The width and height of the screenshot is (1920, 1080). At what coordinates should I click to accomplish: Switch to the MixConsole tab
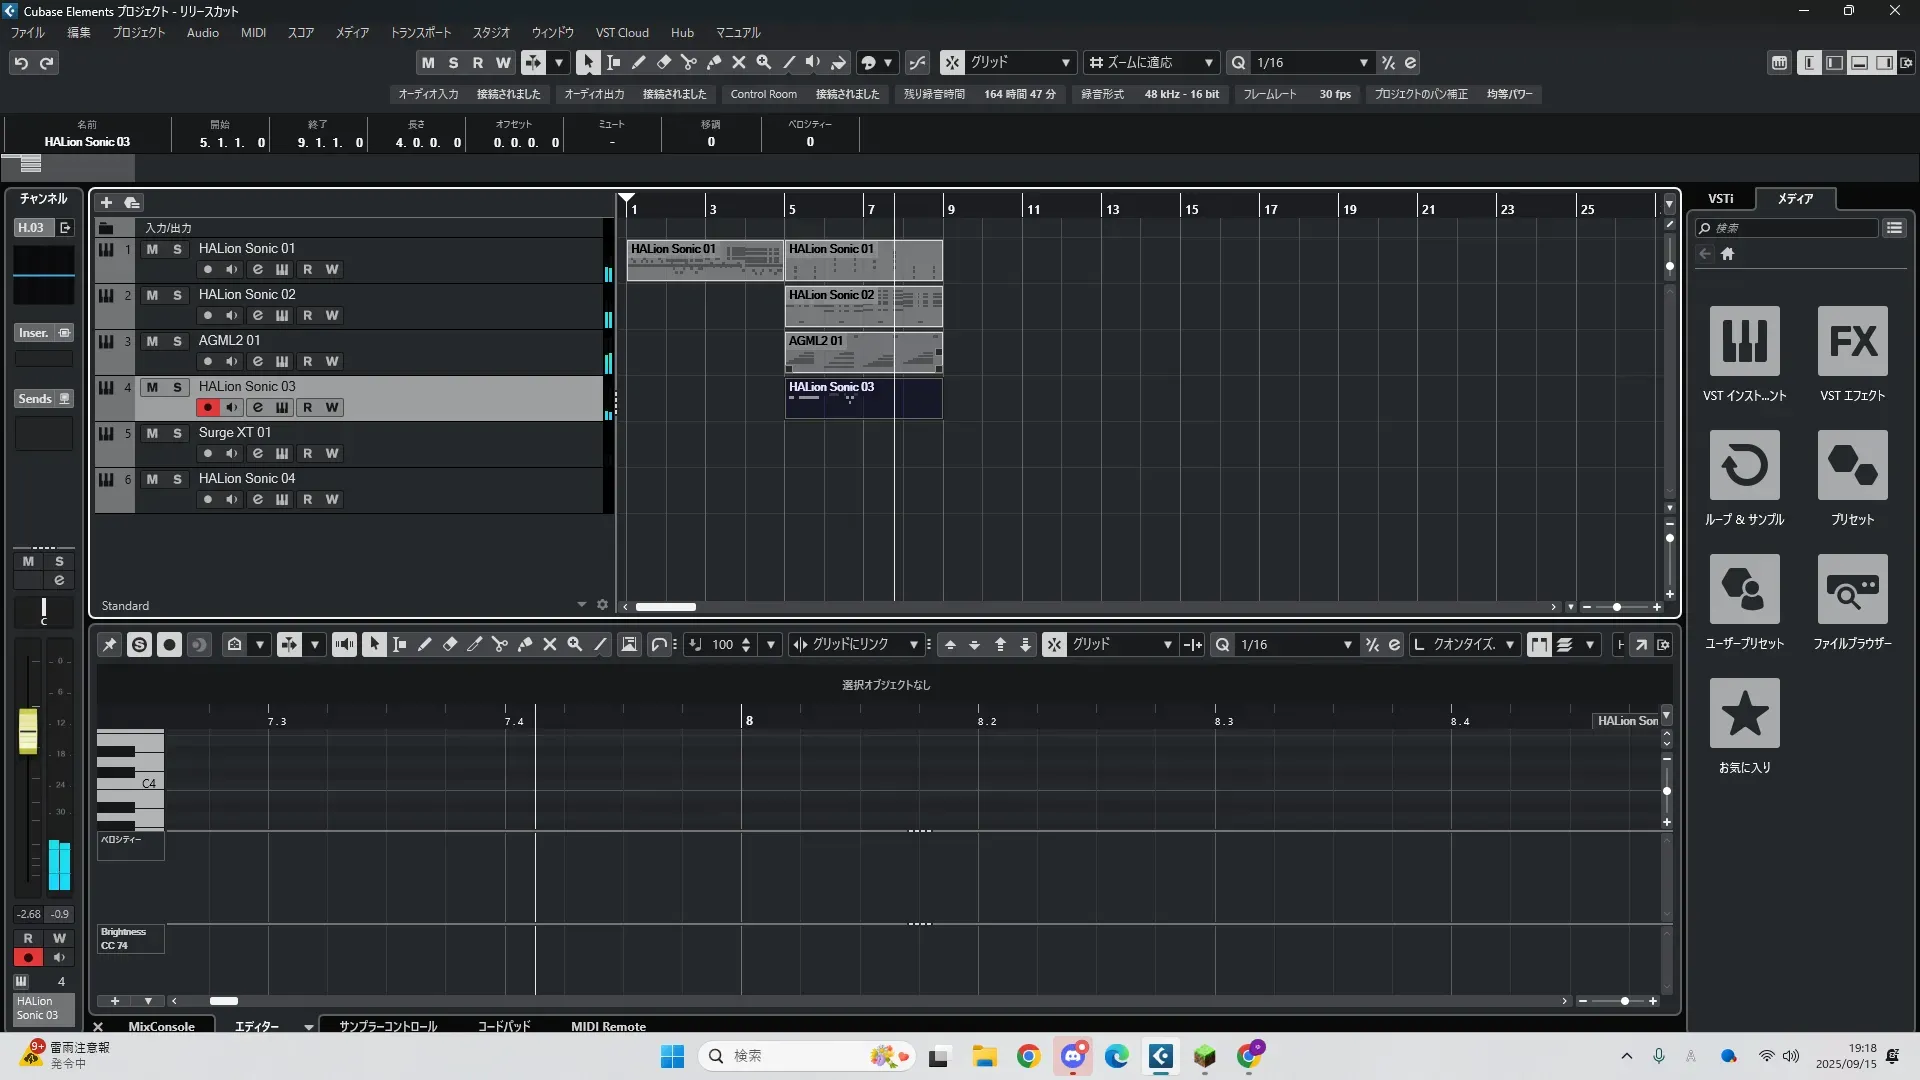click(161, 1026)
